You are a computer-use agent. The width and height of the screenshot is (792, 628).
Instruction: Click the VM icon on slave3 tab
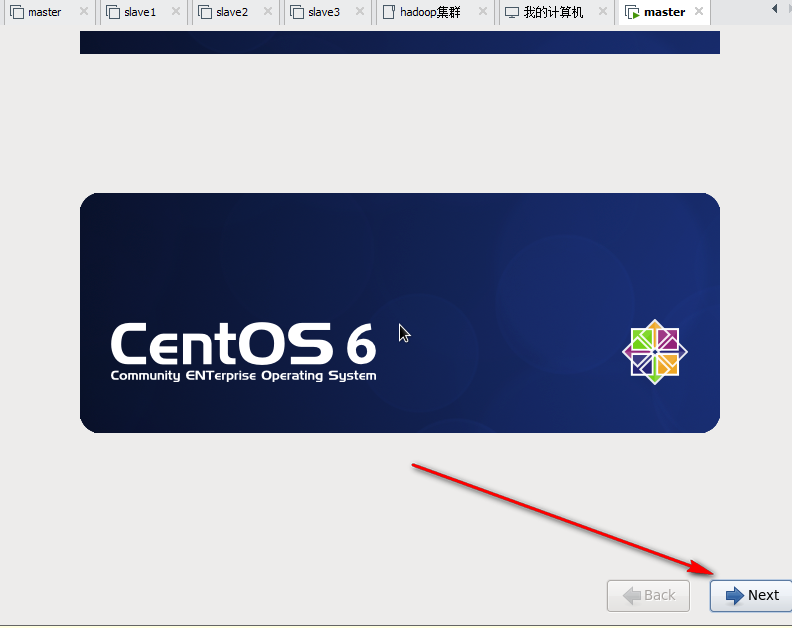pos(296,12)
